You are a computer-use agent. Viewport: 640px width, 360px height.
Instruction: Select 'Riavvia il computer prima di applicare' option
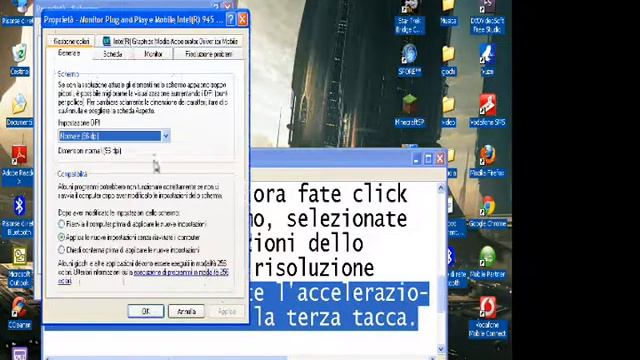point(61,224)
